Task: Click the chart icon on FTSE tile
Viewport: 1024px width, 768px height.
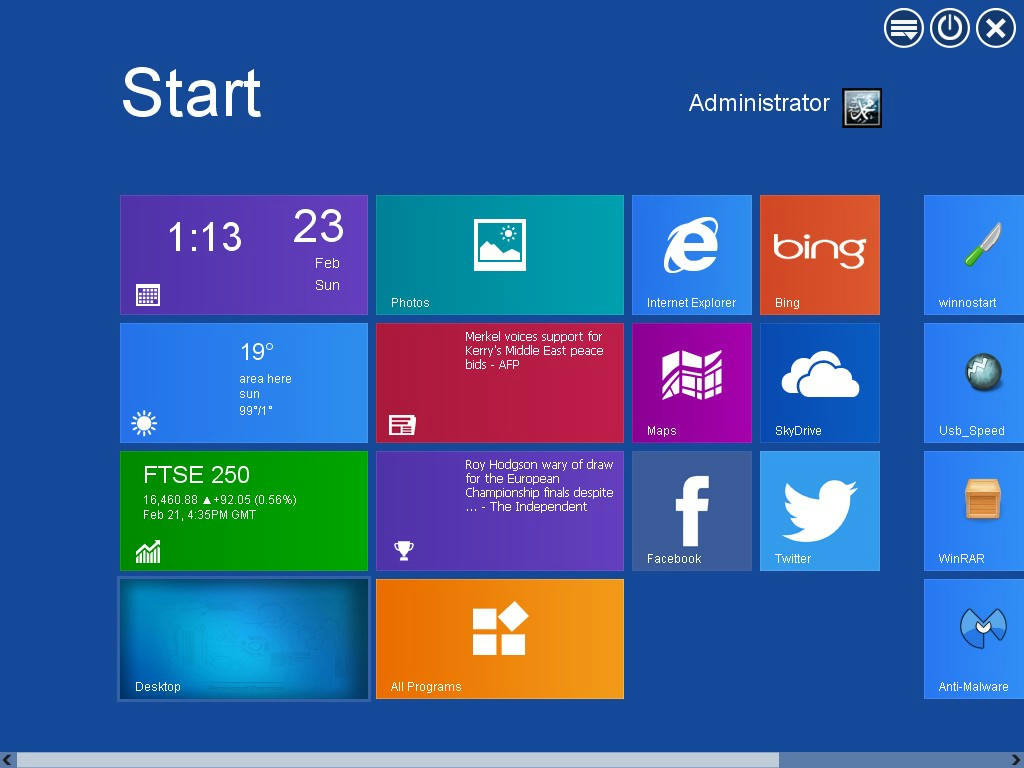Action: point(148,552)
